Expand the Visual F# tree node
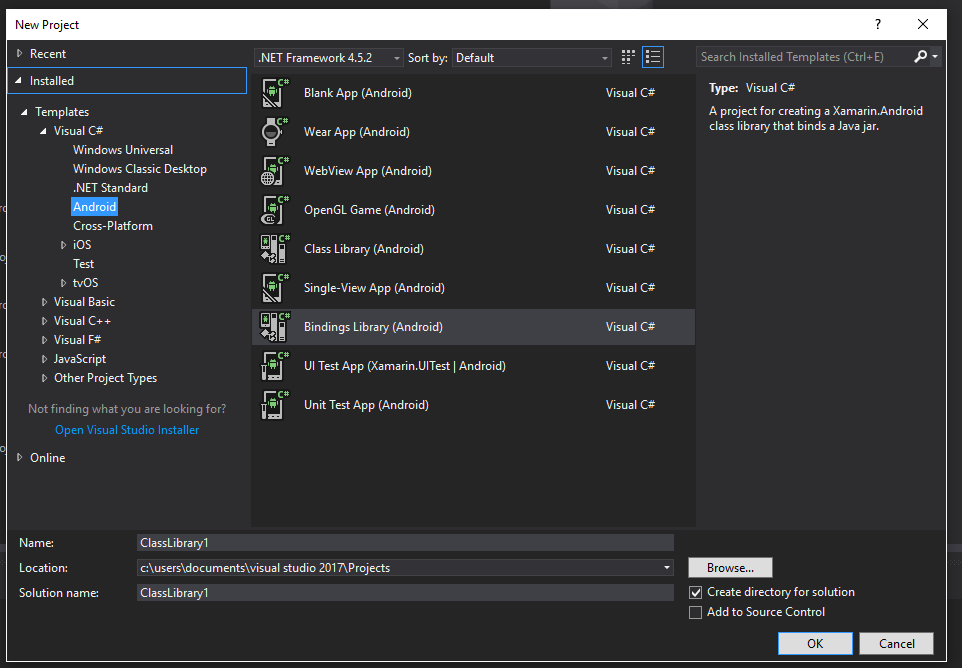The height and width of the screenshot is (668, 962). point(44,340)
